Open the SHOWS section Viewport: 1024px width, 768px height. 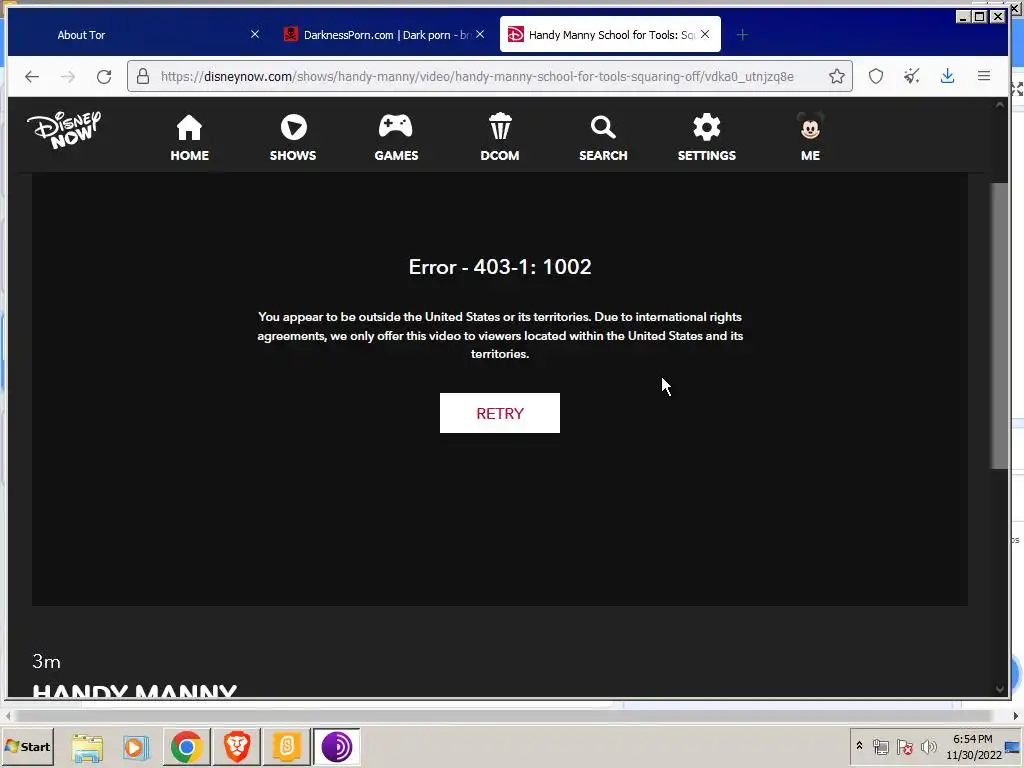tap(293, 138)
